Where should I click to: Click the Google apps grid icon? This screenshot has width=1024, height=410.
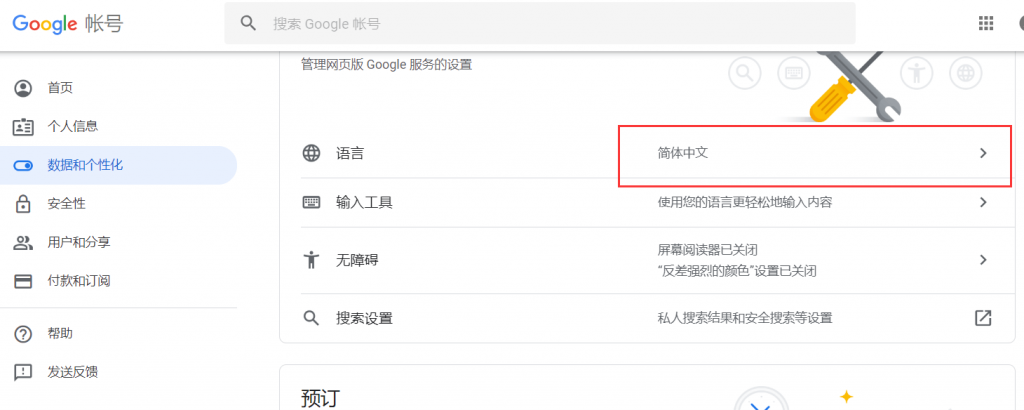click(x=985, y=23)
